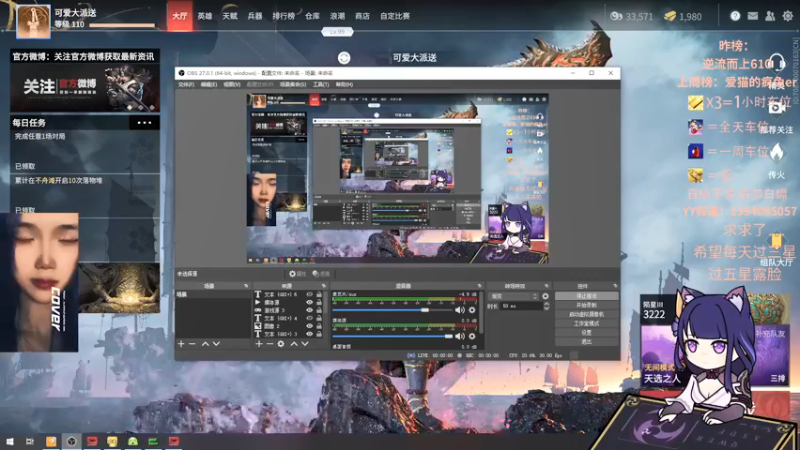
Task: Open the 媒体源 audio settings gear
Action: coord(472,336)
